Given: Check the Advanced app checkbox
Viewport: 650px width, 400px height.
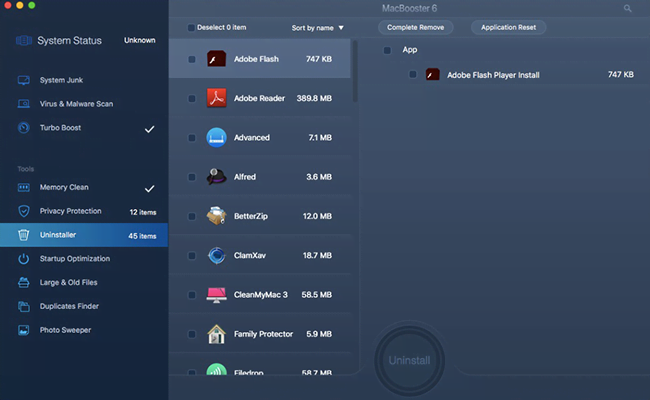Looking at the screenshot, I should point(192,138).
